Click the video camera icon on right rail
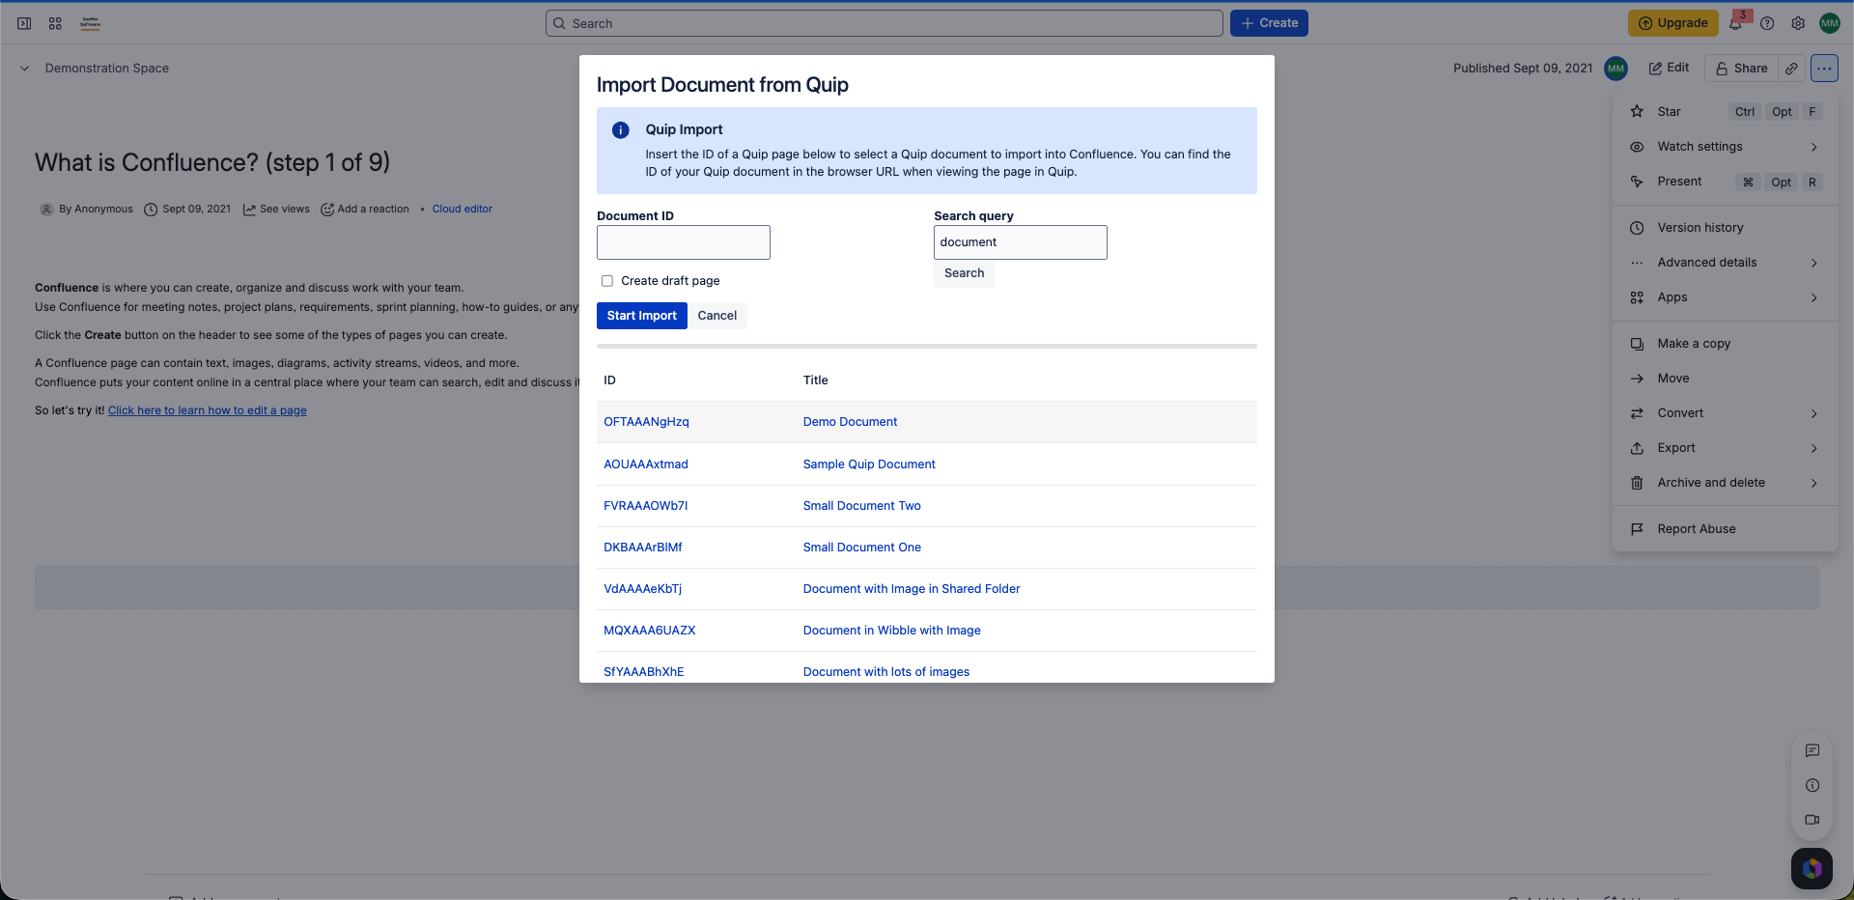 (x=1812, y=820)
